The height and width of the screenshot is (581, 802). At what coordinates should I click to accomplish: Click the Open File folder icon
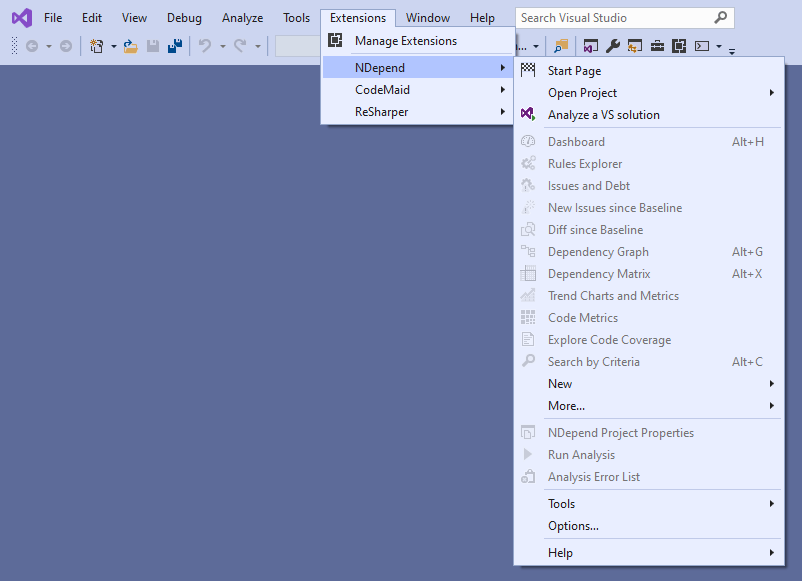click(x=130, y=47)
